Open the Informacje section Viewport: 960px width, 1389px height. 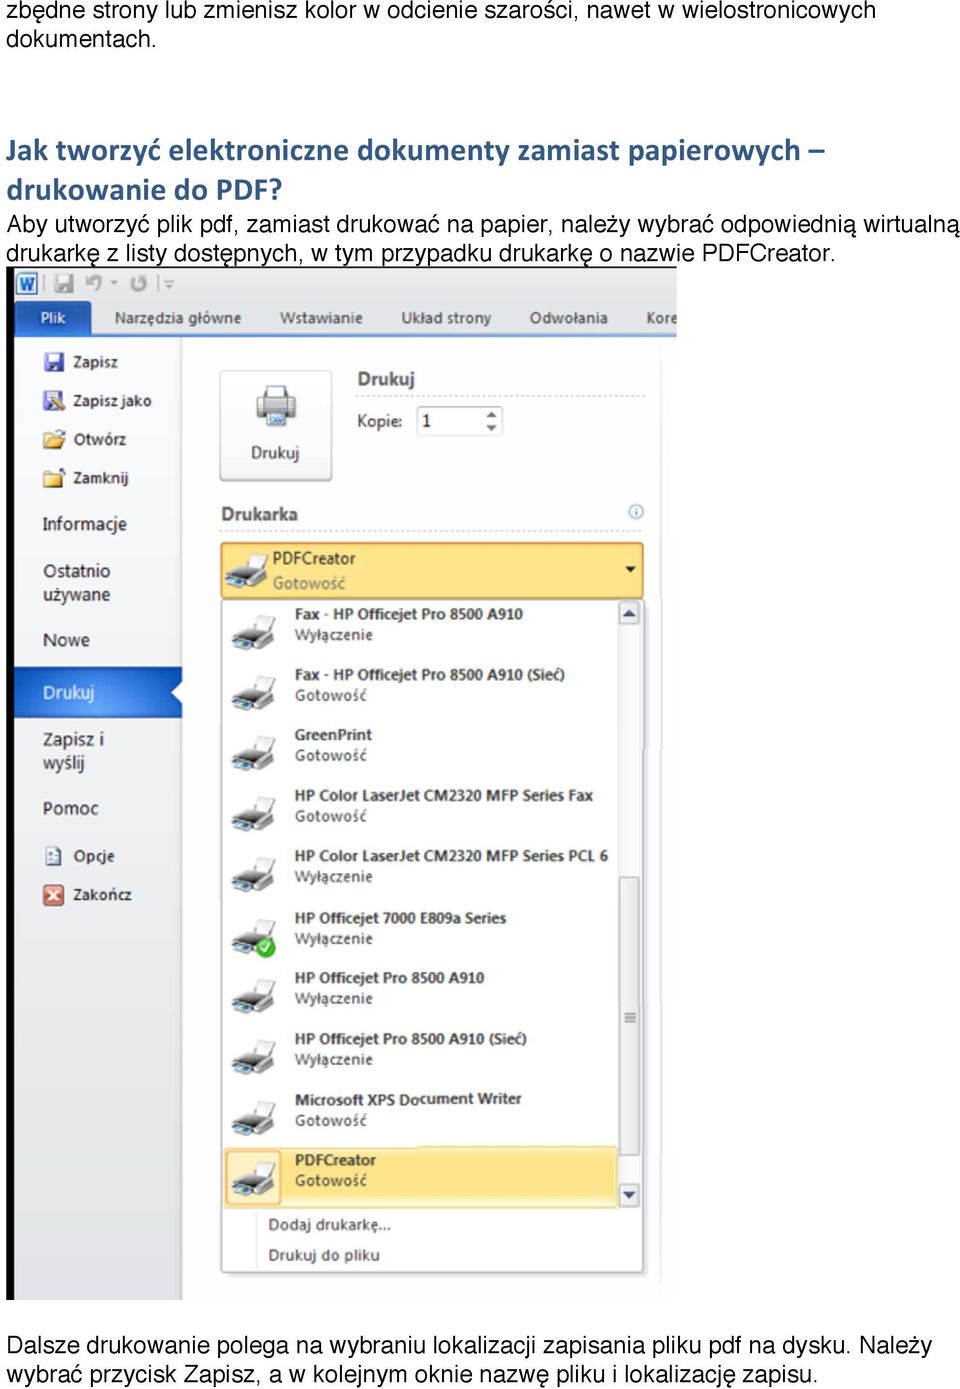point(84,524)
